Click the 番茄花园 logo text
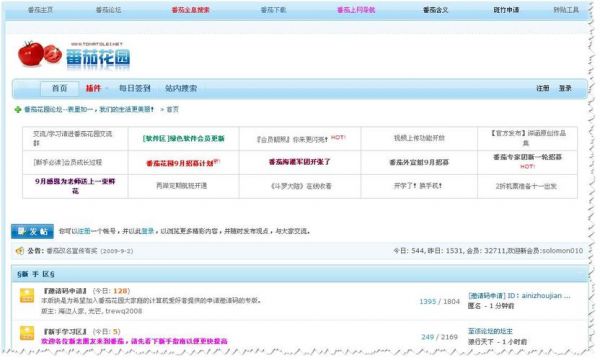The height and width of the screenshot is (360, 600). point(98,58)
